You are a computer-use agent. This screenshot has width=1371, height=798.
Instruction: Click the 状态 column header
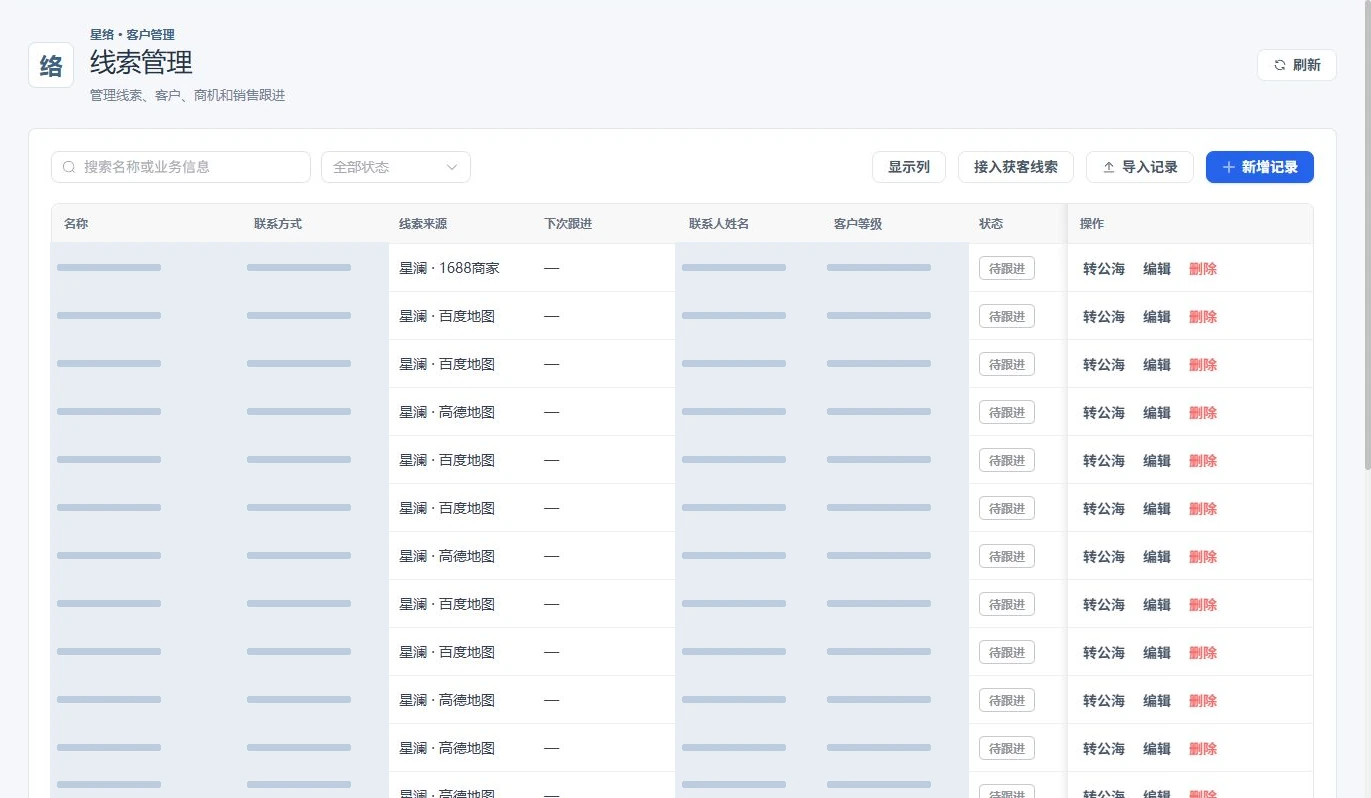click(x=991, y=224)
